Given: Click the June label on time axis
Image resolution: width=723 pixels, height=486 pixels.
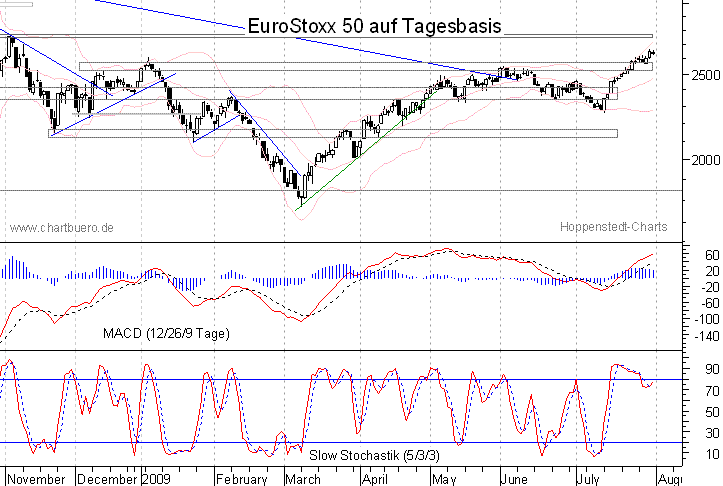Looking at the screenshot, I should (x=512, y=478).
